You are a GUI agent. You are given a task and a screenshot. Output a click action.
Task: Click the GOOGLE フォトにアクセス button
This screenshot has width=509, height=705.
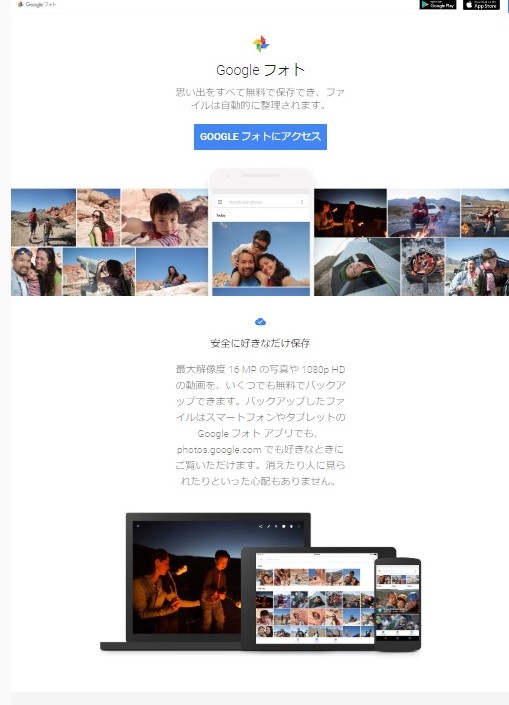tap(260, 137)
